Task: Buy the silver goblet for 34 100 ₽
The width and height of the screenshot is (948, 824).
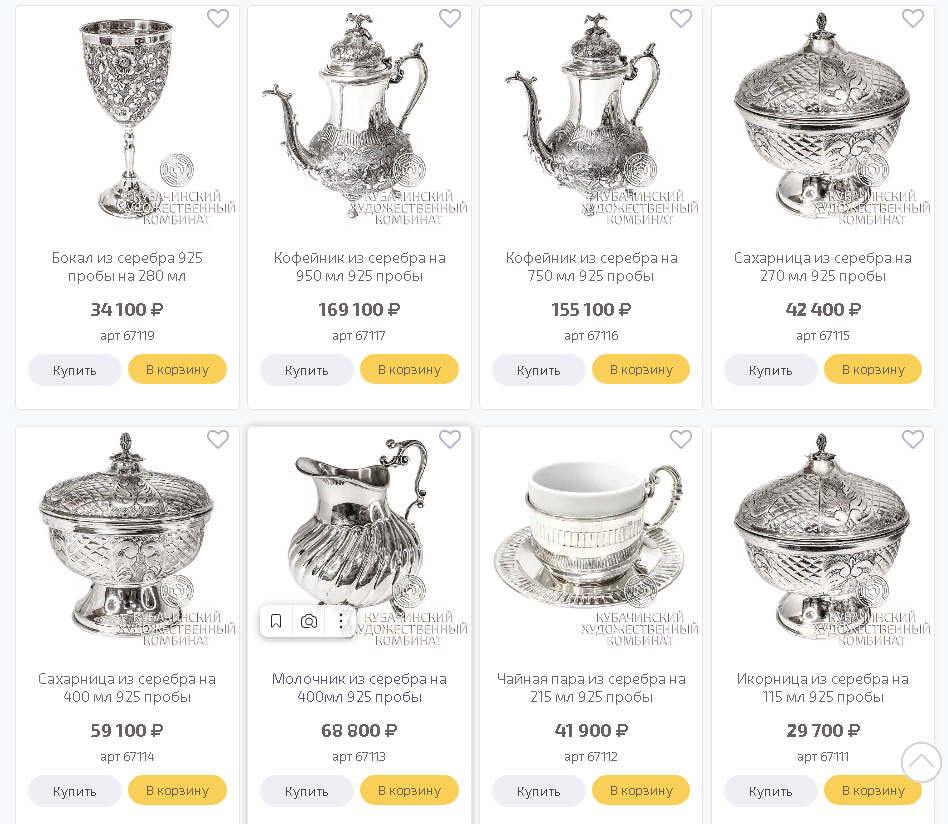Action: coord(74,370)
